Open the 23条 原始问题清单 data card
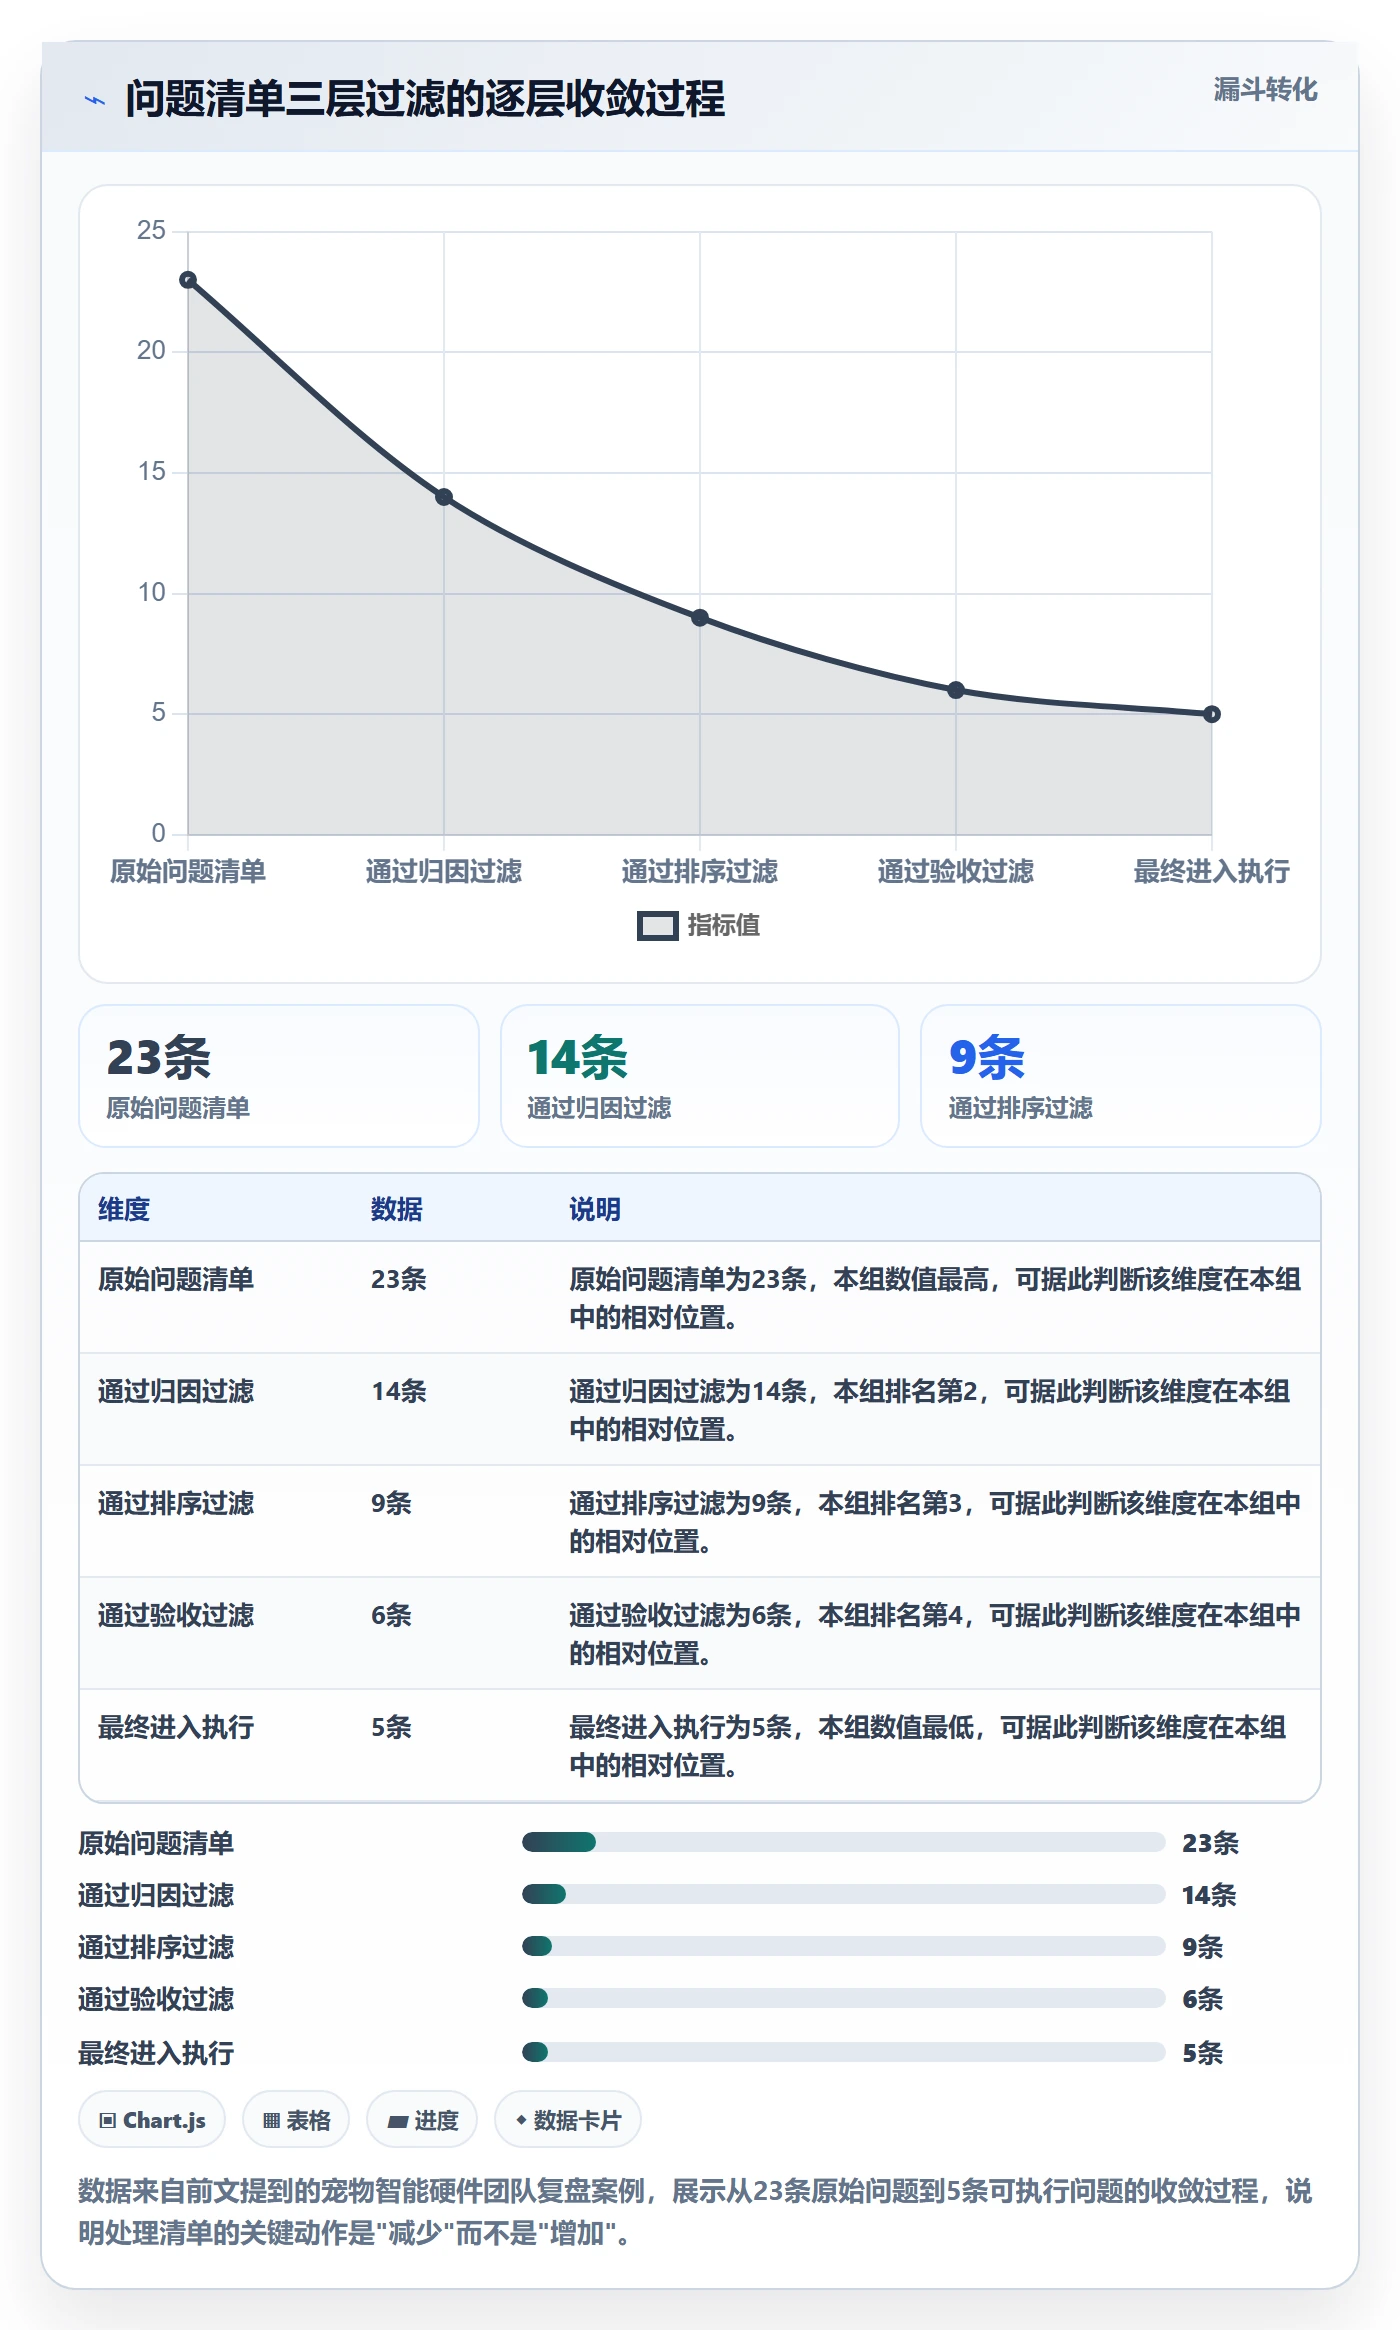The image size is (1400, 2330). (279, 1076)
